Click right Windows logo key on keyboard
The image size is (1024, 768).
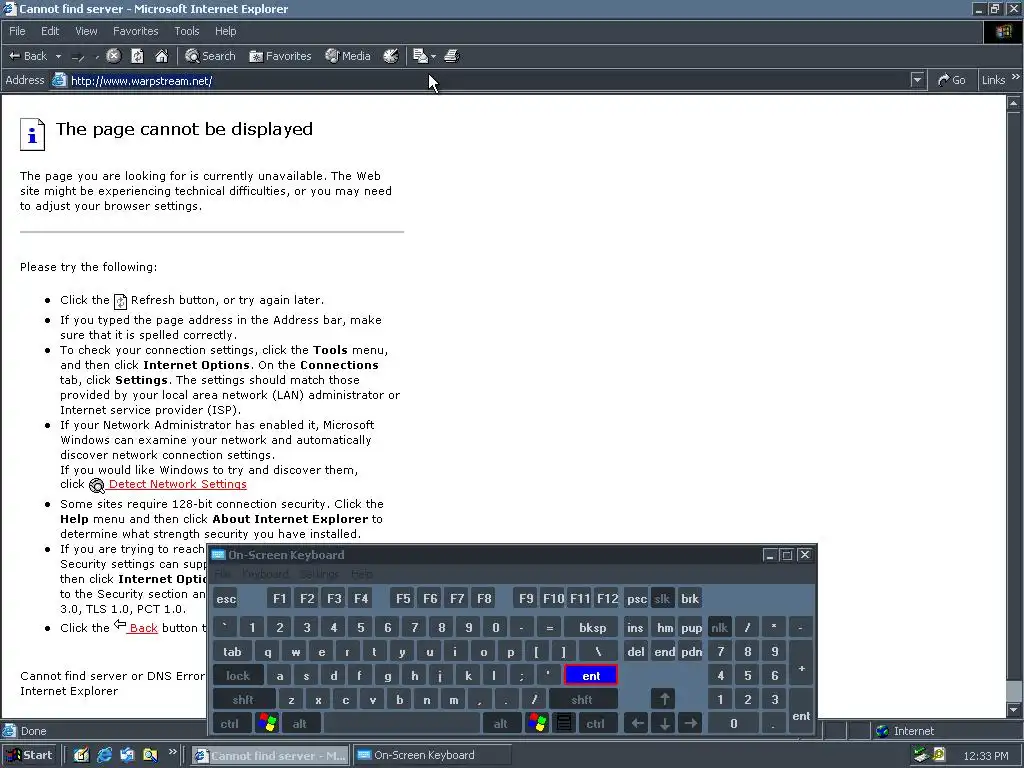[x=537, y=723]
